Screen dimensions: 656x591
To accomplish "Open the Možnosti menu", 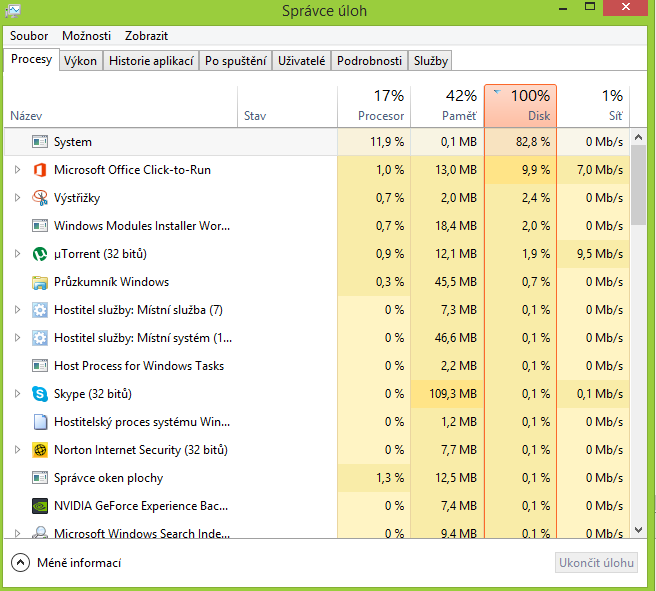I will [86, 36].
